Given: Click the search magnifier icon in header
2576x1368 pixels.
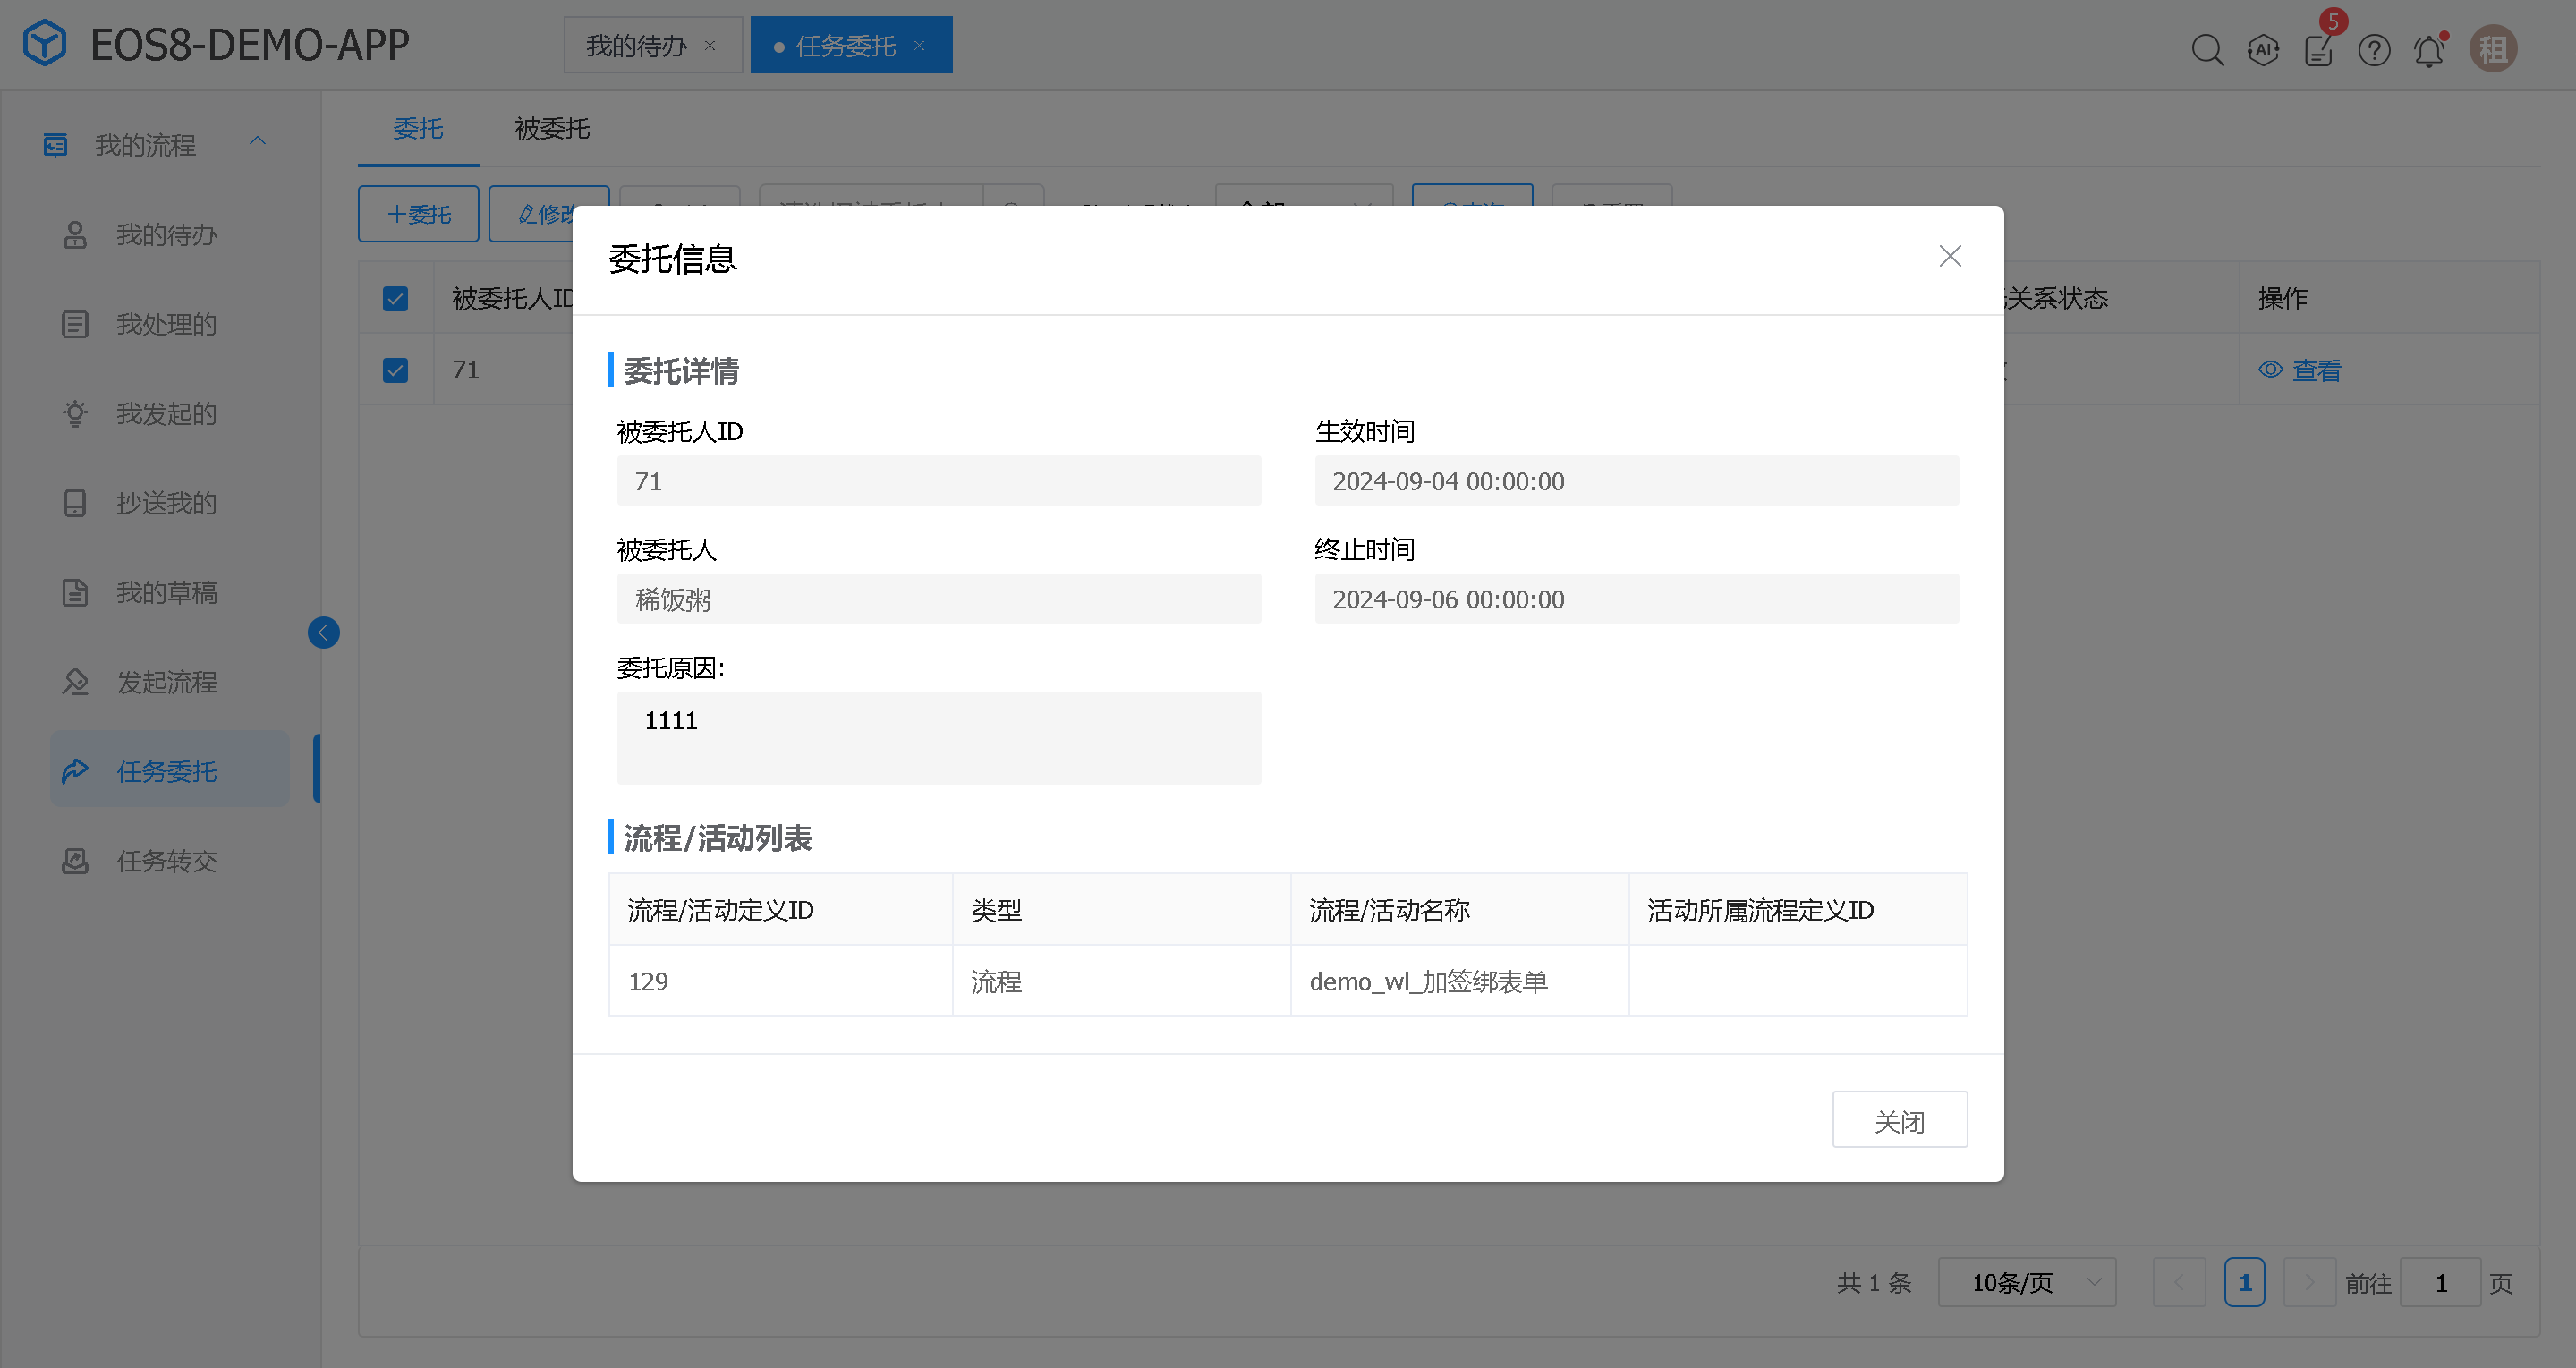Looking at the screenshot, I should pyautogui.click(x=2207, y=49).
